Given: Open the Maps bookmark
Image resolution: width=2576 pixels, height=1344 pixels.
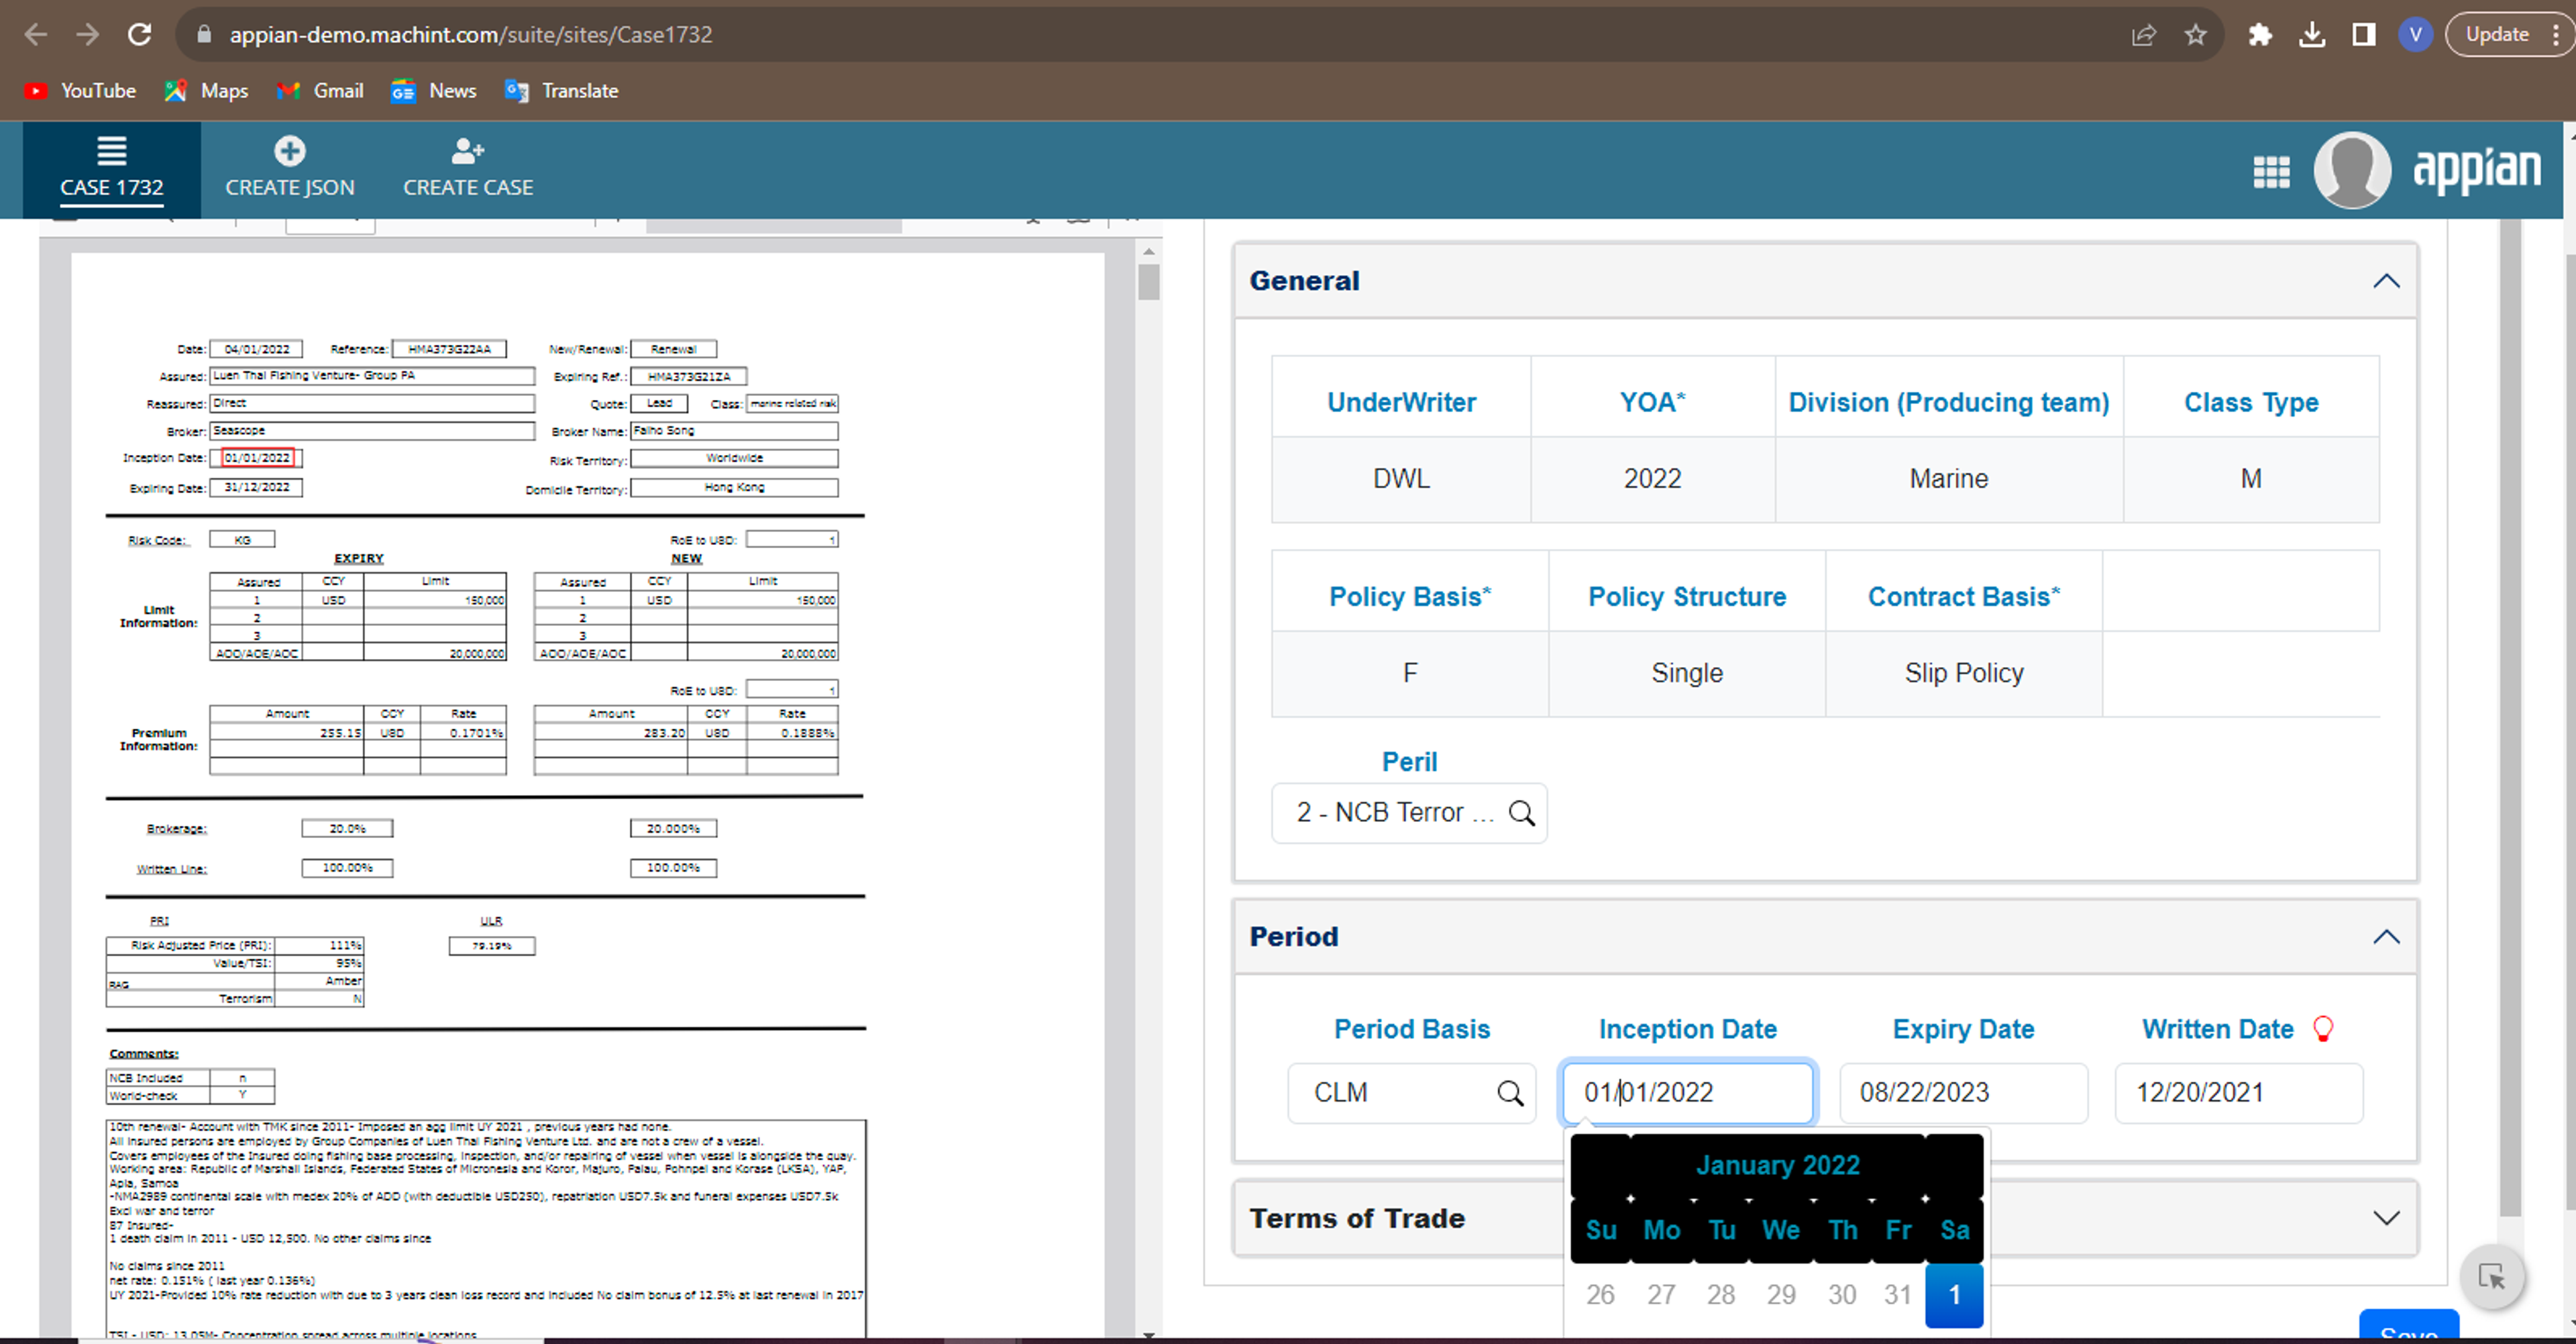Looking at the screenshot, I should [x=206, y=91].
